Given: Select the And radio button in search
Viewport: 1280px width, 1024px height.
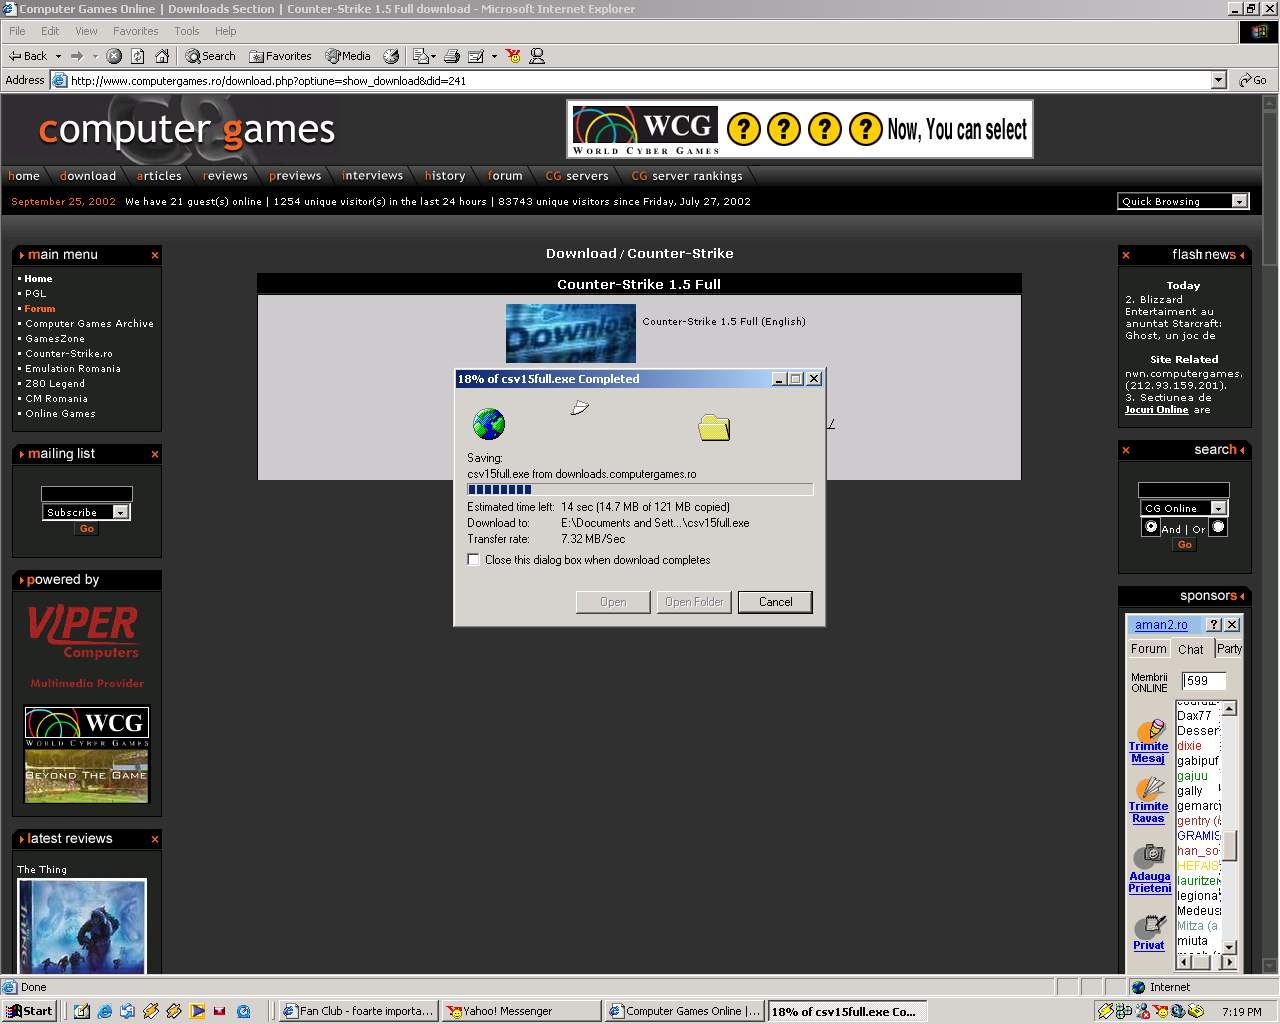Looking at the screenshot, I should 1151,527.
